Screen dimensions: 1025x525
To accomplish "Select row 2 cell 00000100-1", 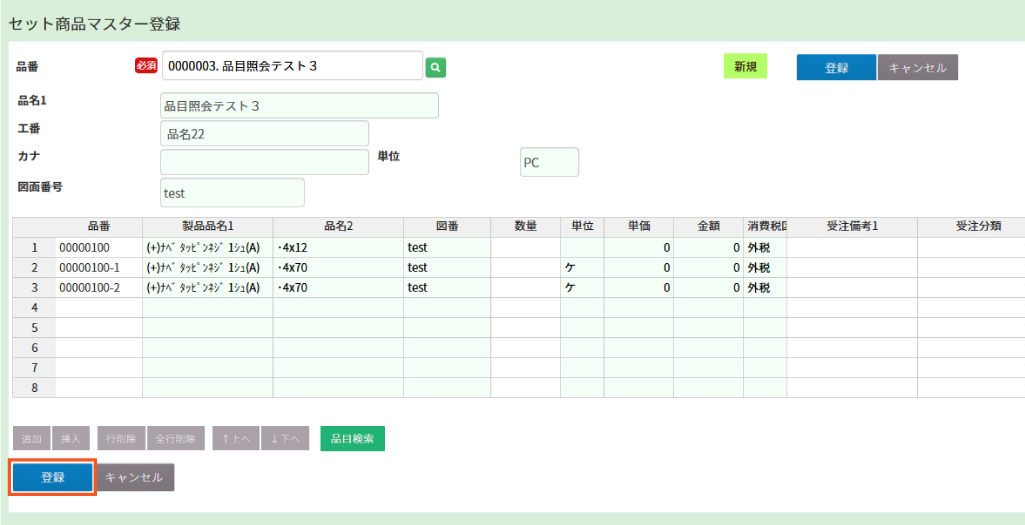I will click(x=98, y=267).
